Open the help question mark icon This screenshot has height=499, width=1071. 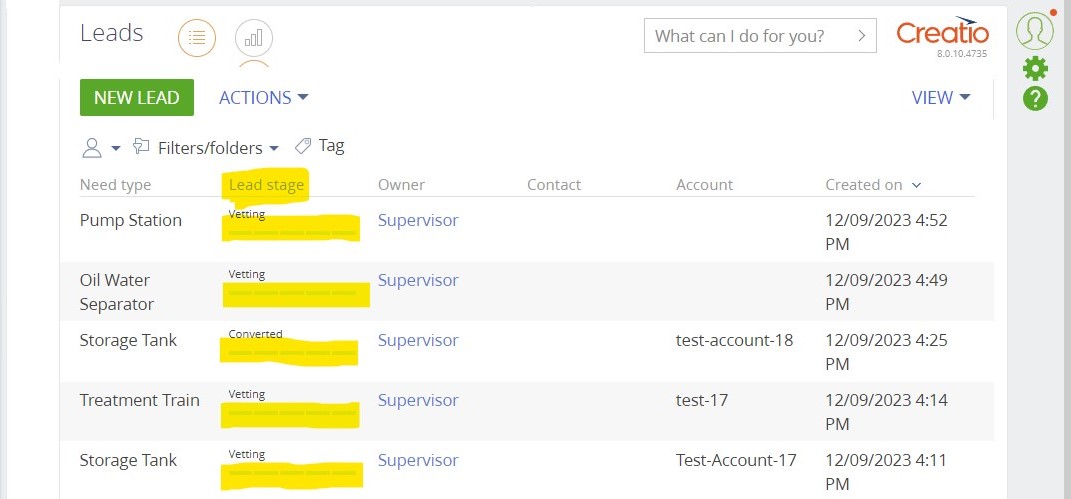point(1035,100)
